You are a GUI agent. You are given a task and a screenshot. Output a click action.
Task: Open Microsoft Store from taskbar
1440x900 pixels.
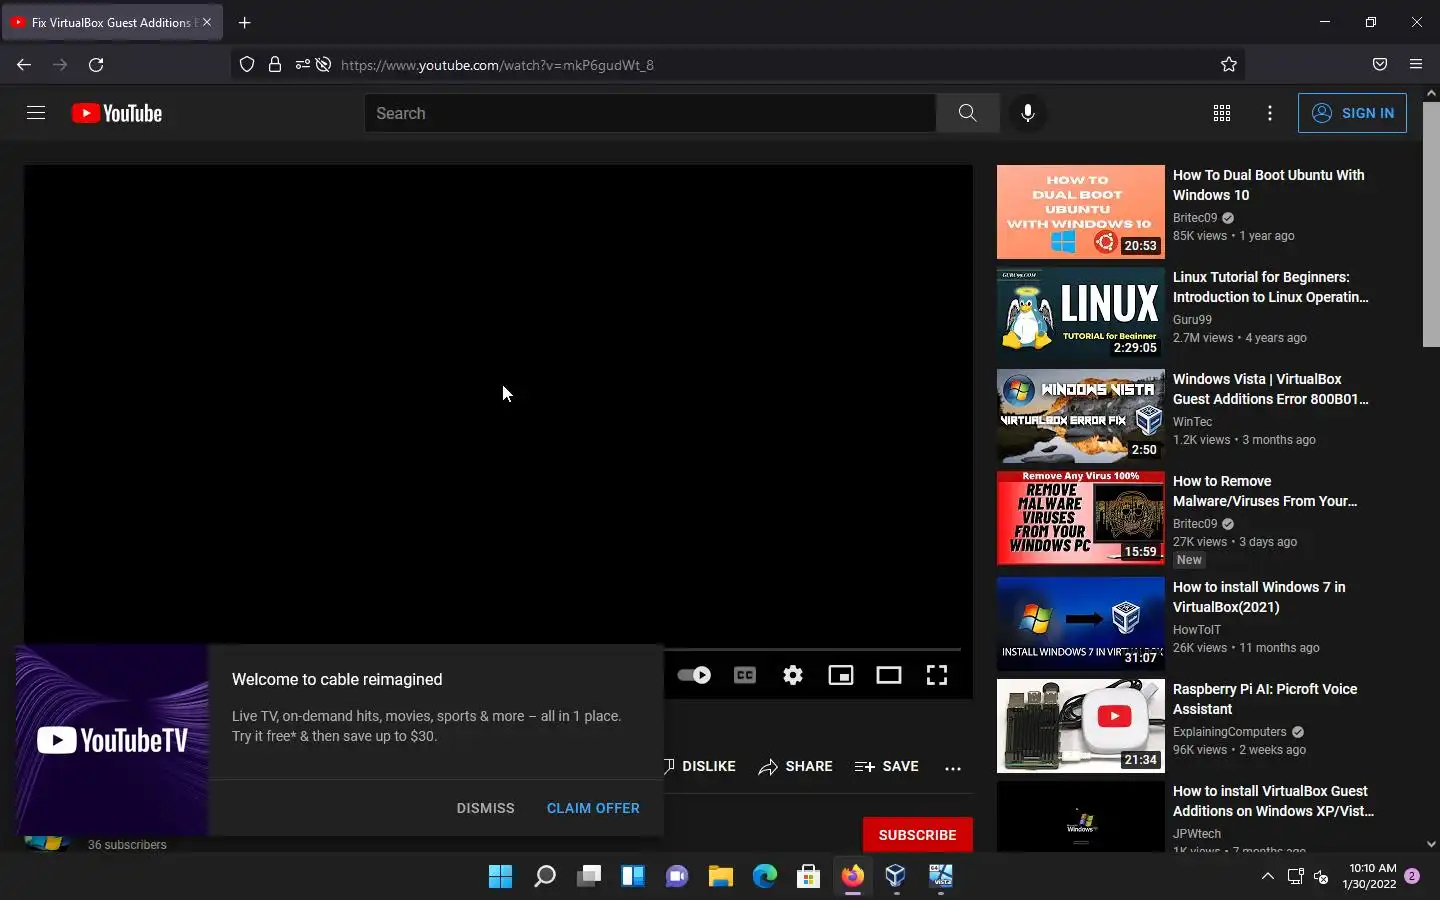[808, 877]
